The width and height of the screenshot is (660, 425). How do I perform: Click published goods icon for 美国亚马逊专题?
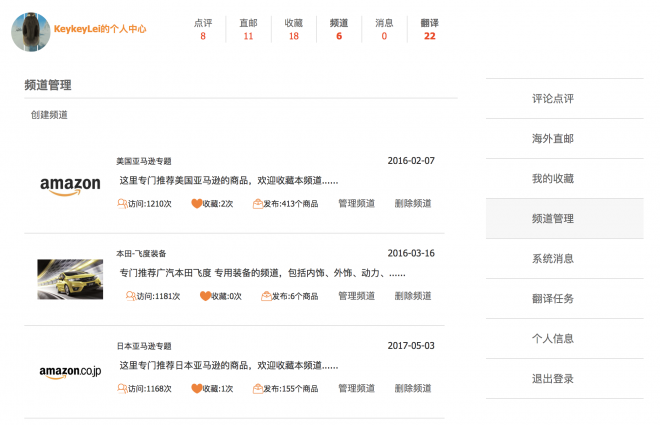(x=259, y=204)
